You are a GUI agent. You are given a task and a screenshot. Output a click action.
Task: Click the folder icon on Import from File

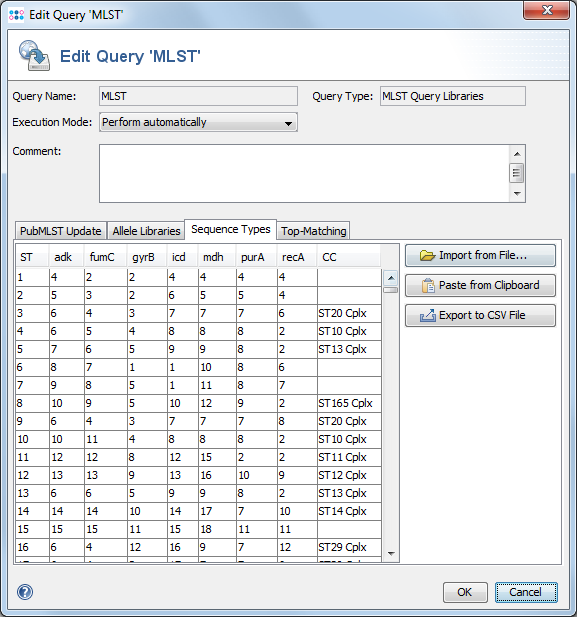[x=427, y=256]
